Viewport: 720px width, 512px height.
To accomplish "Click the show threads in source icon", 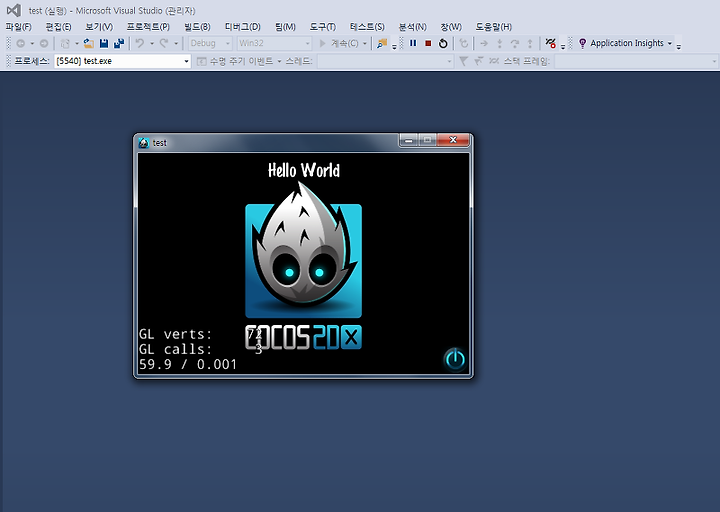I will pyautogui.click(x=494, y=61).
